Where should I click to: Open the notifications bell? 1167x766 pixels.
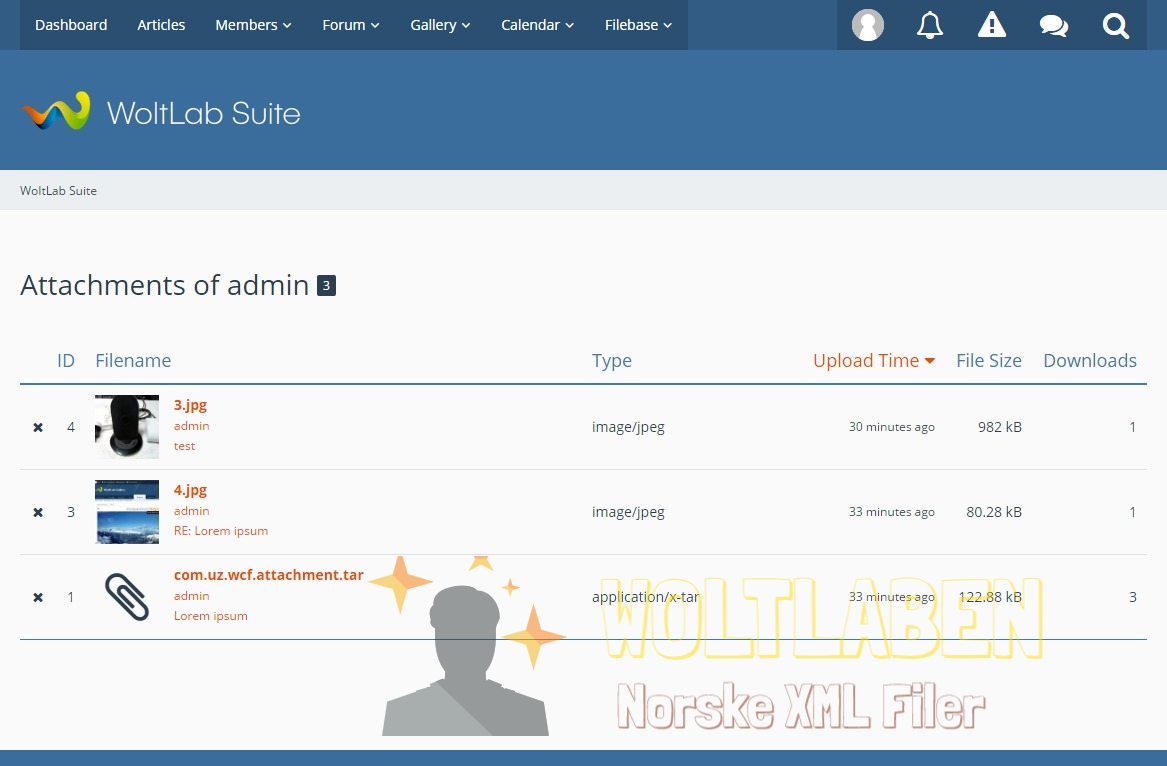click(x=930, y=25)
